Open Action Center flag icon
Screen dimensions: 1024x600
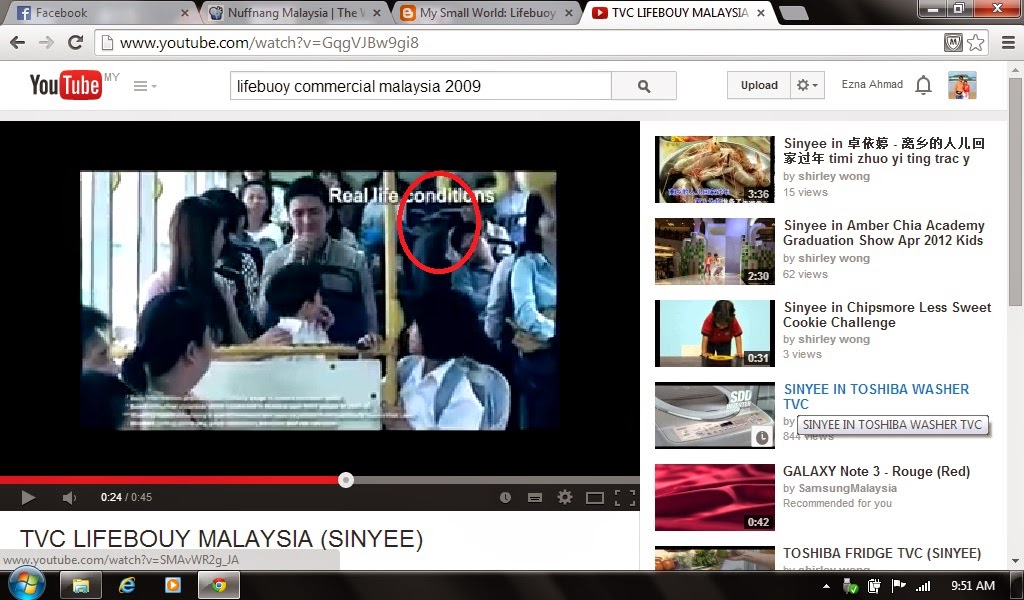(898, 586)
